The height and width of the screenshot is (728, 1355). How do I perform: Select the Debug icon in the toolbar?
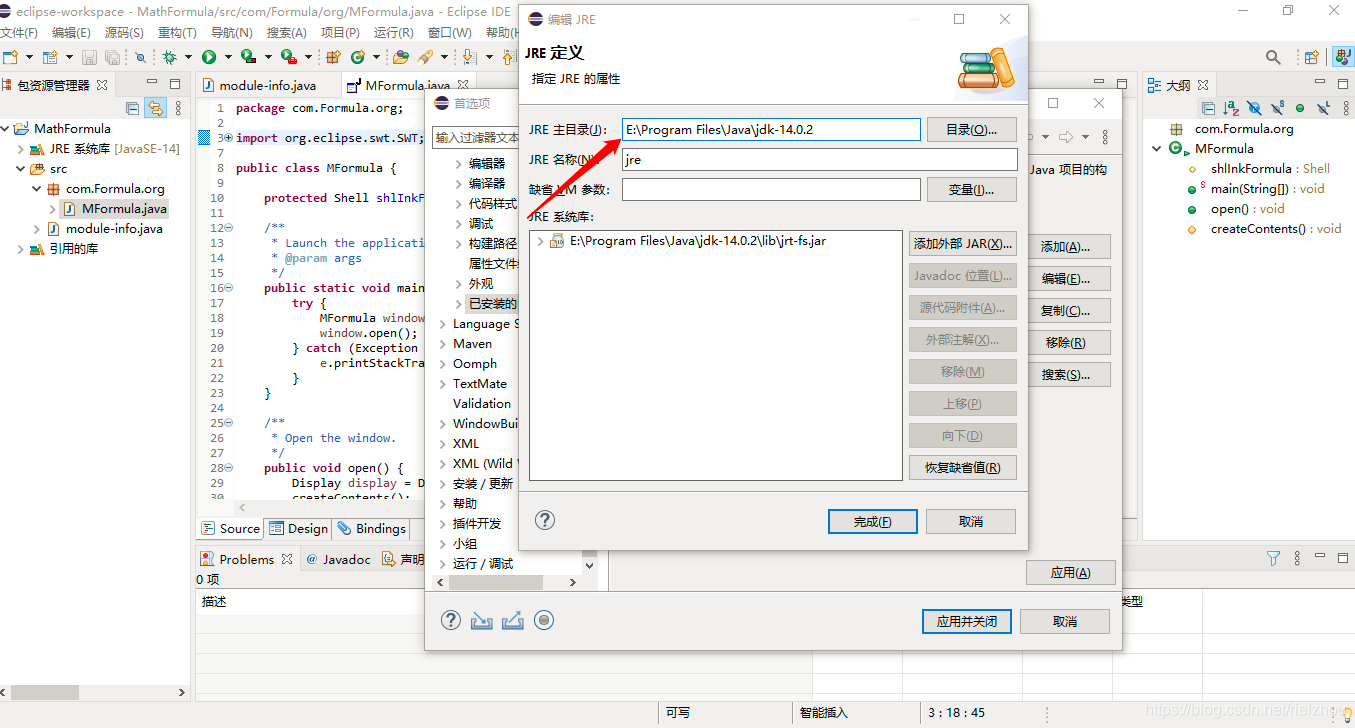tap(167, 58)
